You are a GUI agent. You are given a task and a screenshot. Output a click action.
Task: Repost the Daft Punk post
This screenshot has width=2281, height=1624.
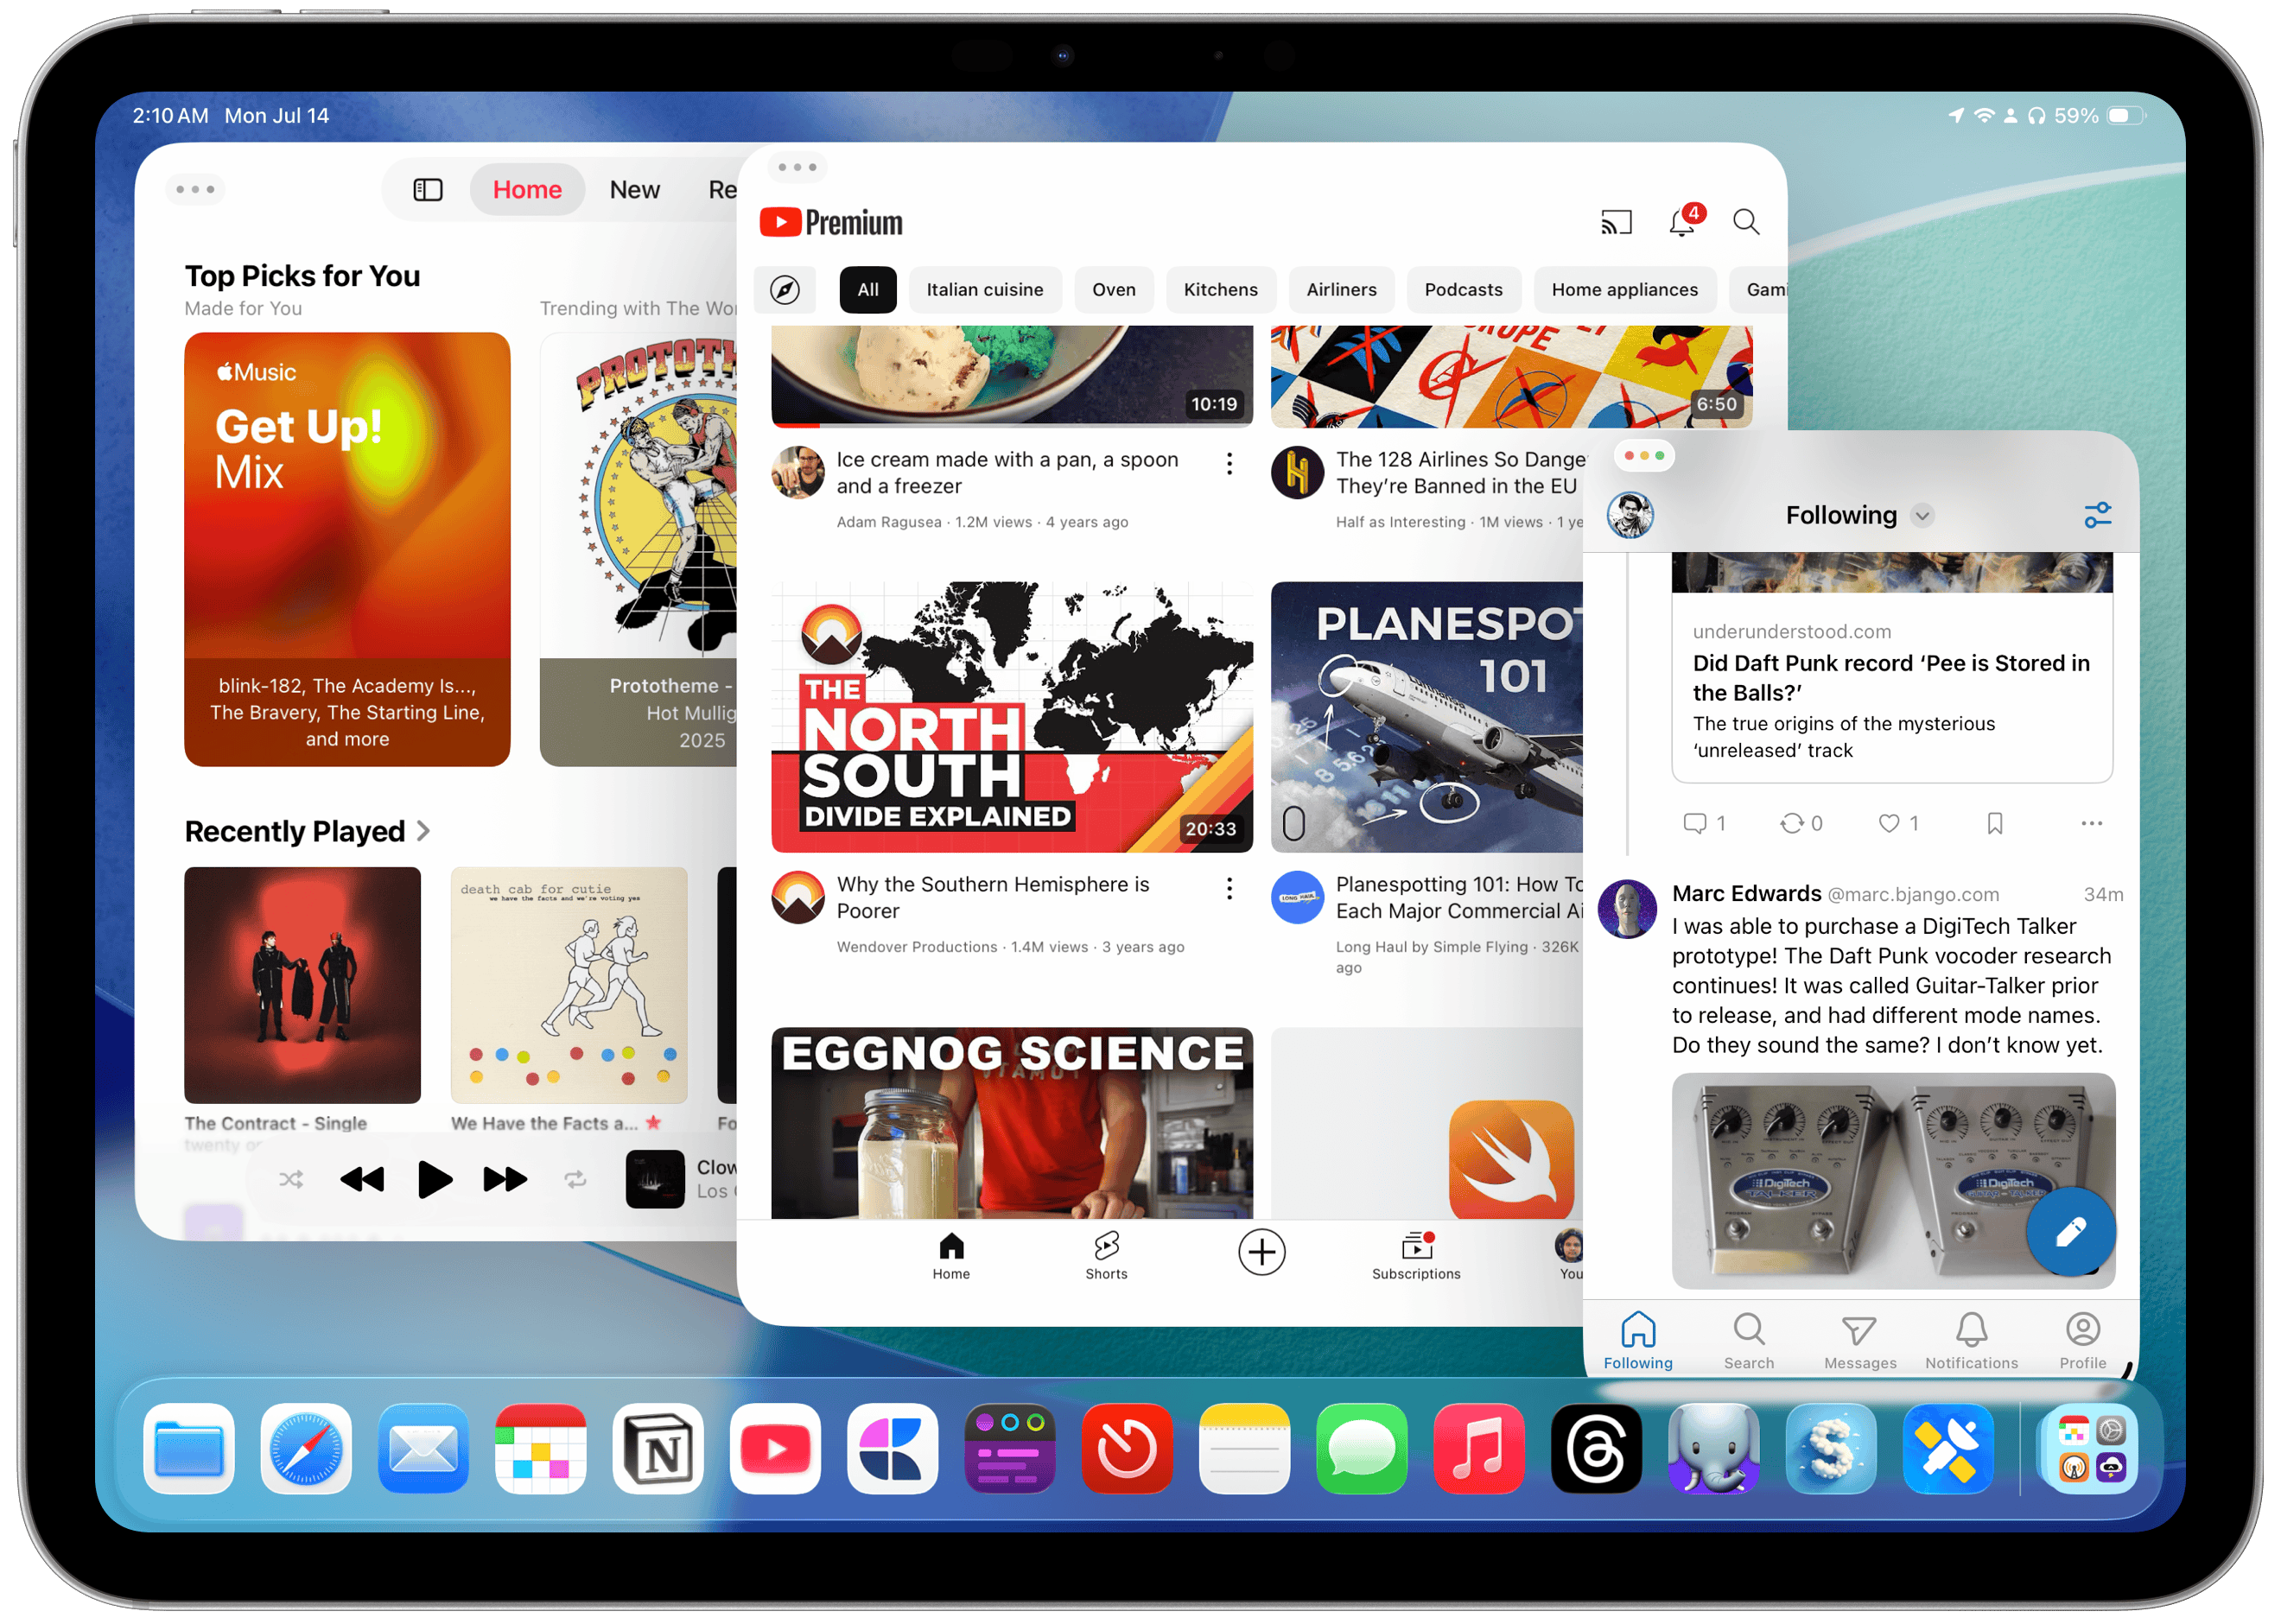pos(1800,823)
